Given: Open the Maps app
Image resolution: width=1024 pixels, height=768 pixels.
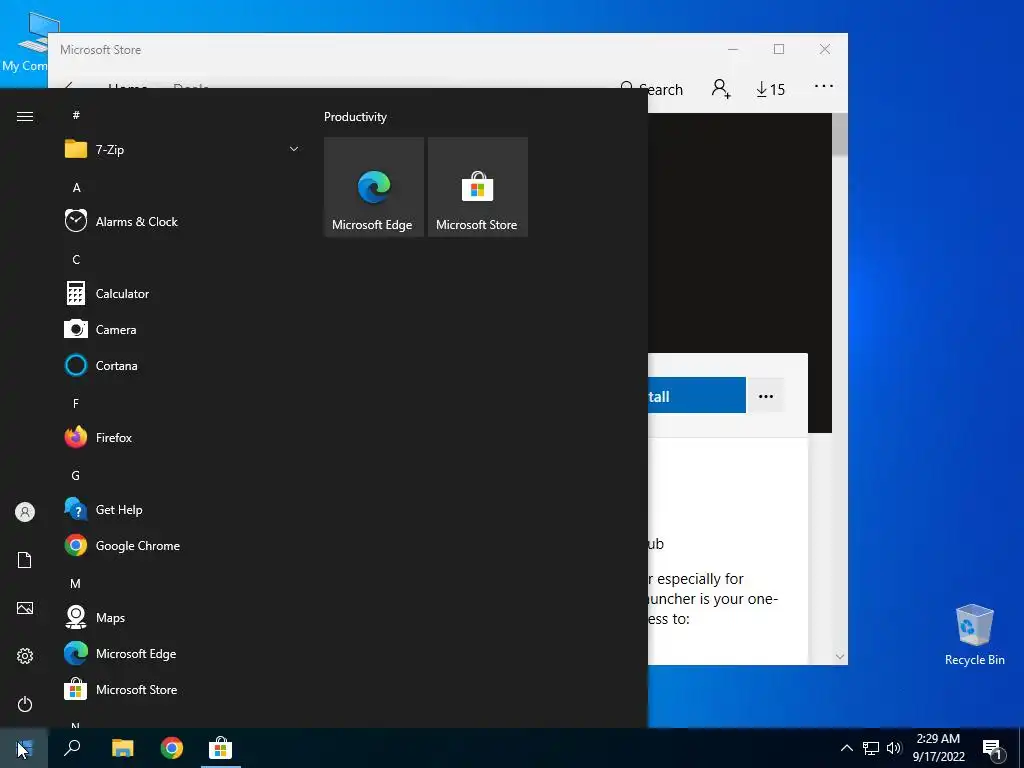Looking at the screenshot, I should (x=183, y=618).
